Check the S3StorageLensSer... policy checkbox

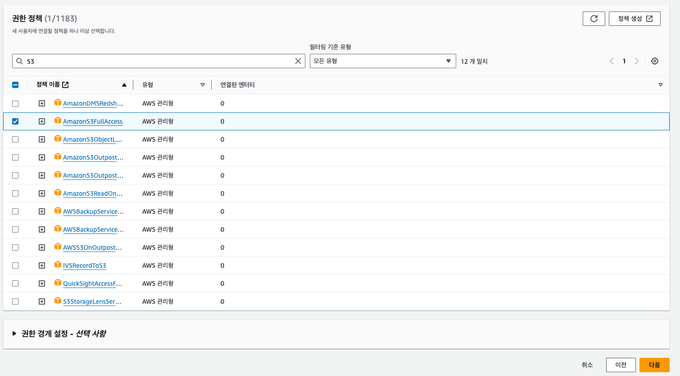tap(15, 301)
